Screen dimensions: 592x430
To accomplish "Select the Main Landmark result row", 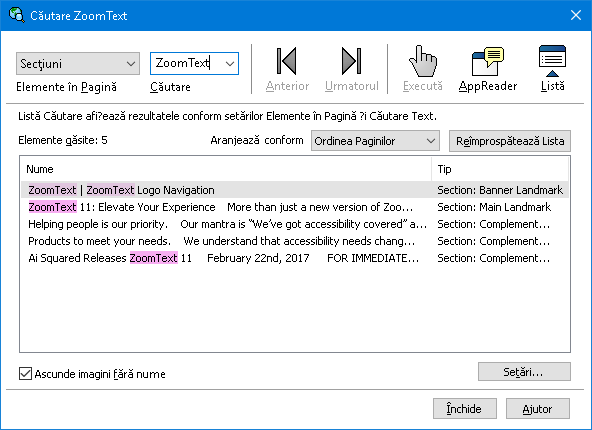I will [x=294, y=207].
